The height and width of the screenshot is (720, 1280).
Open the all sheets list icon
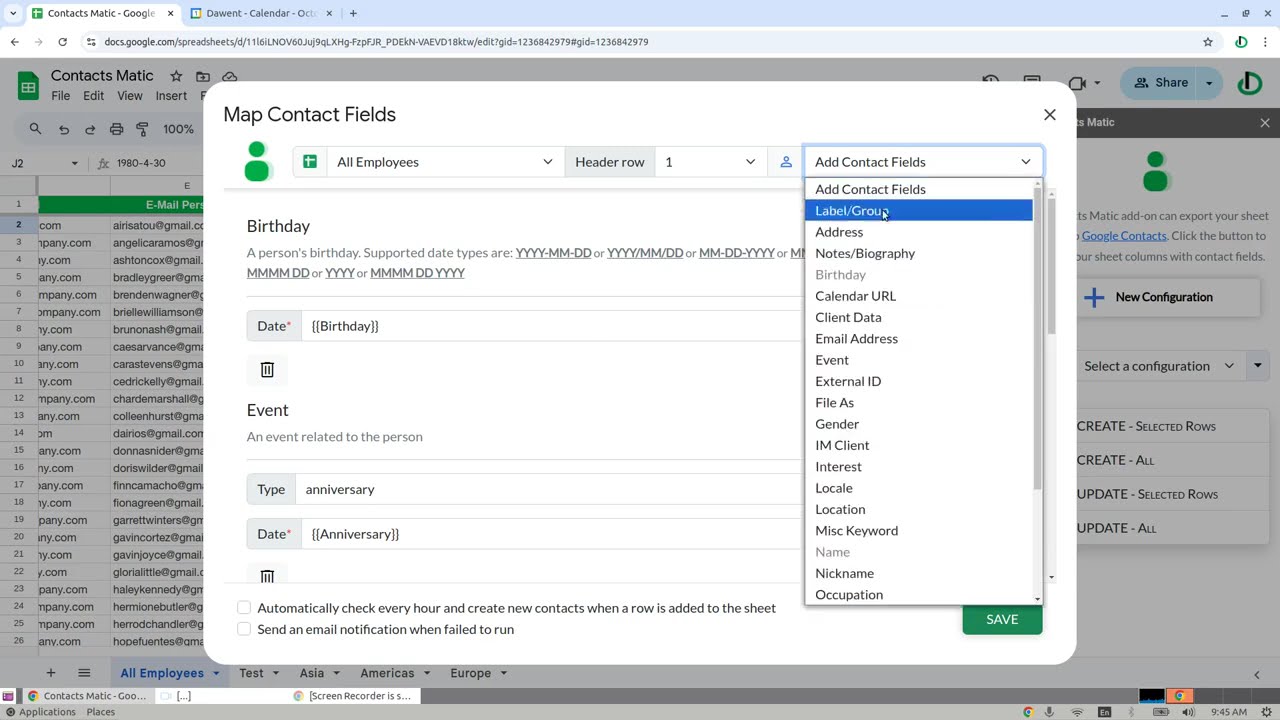(84, 673)
